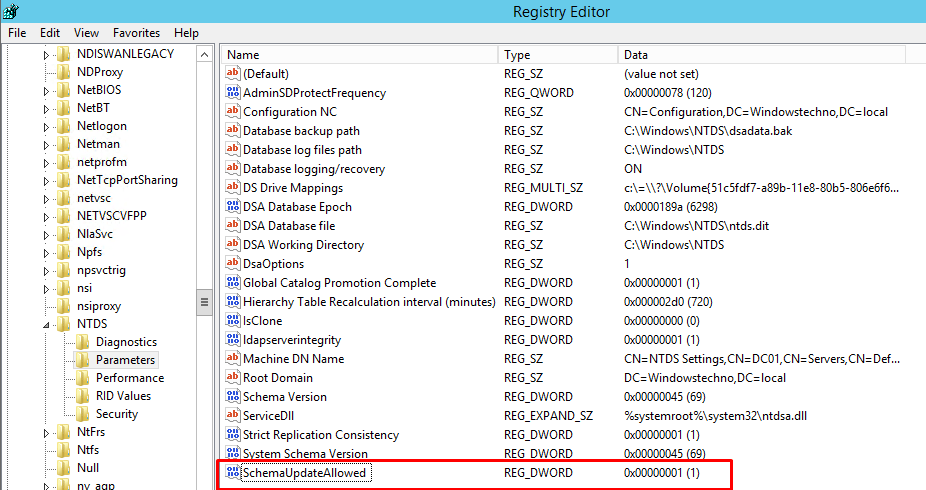The height and width of the screenshot is (490, 926).
Task: Click data cell C:\Windows\NTDS\ntds.dit
Action: point(696,226)
